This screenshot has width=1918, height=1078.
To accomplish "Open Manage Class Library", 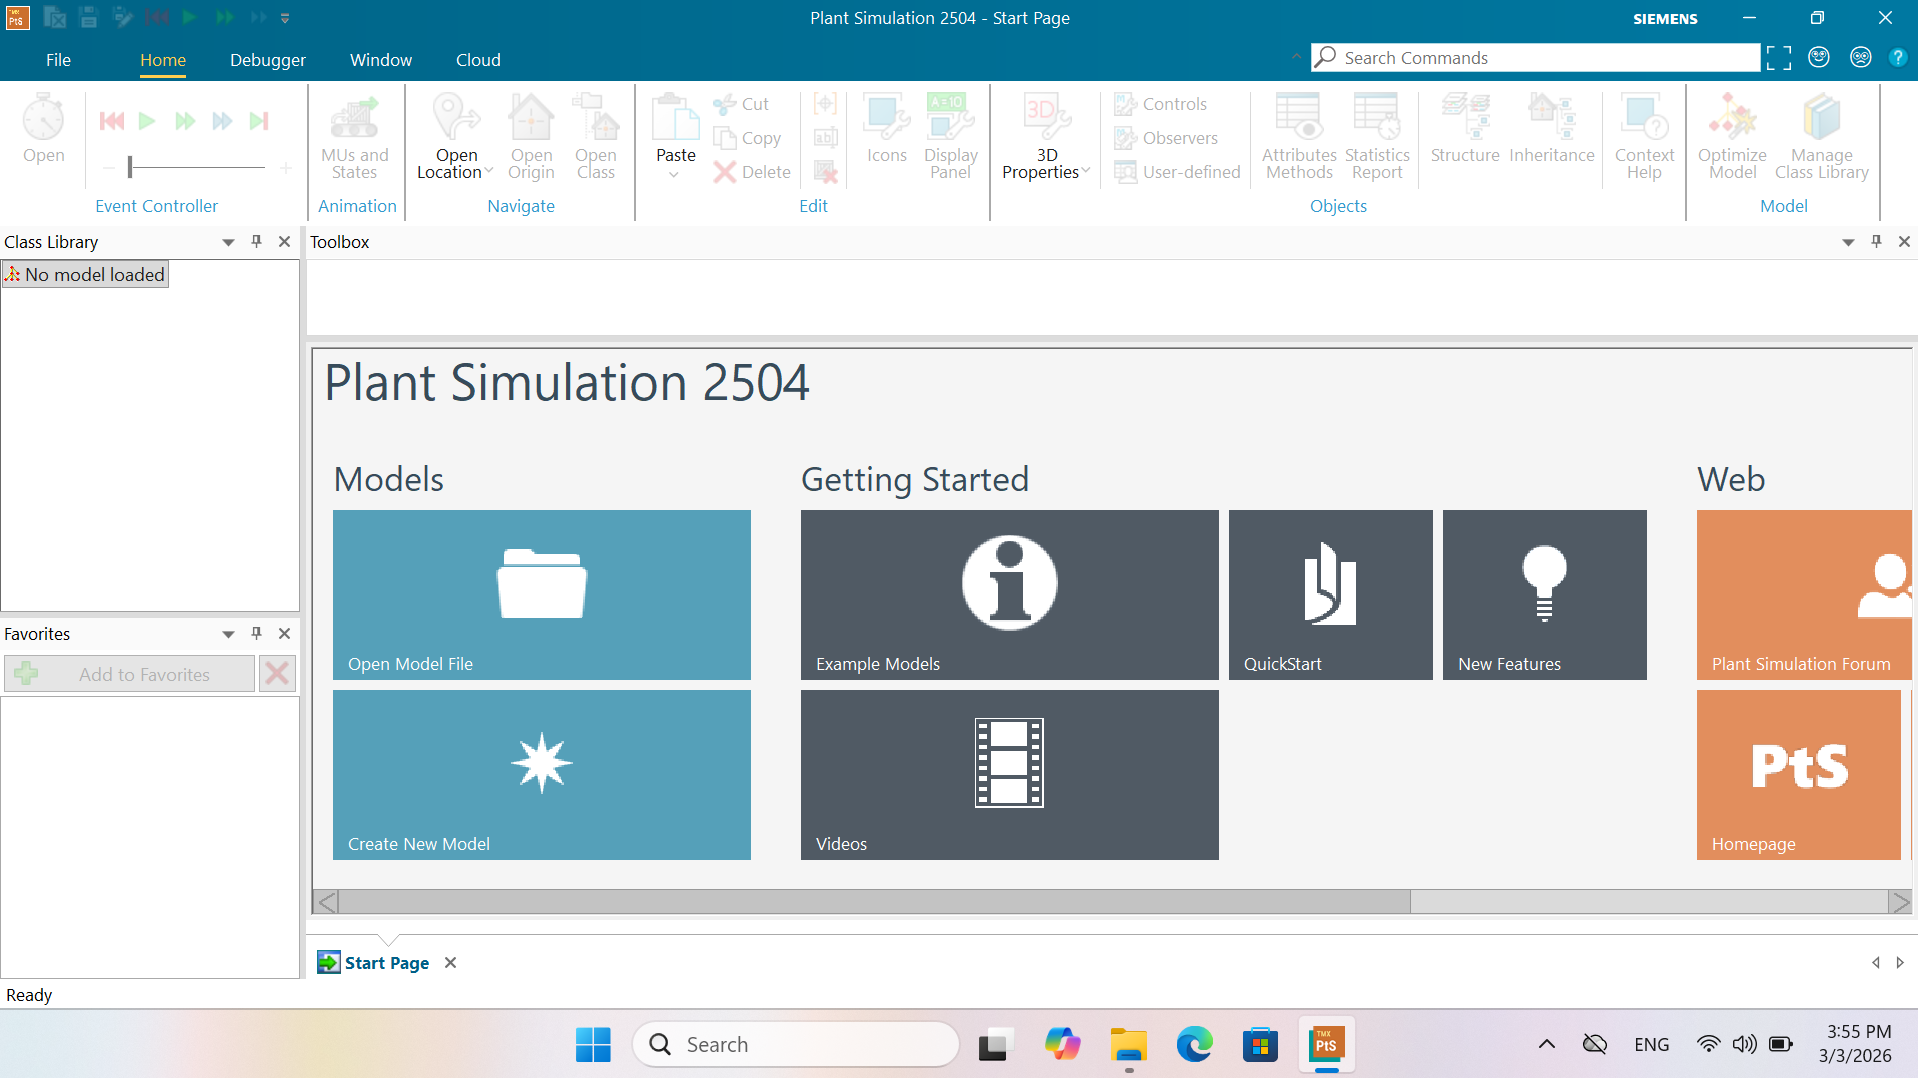I will [1822, 137].
